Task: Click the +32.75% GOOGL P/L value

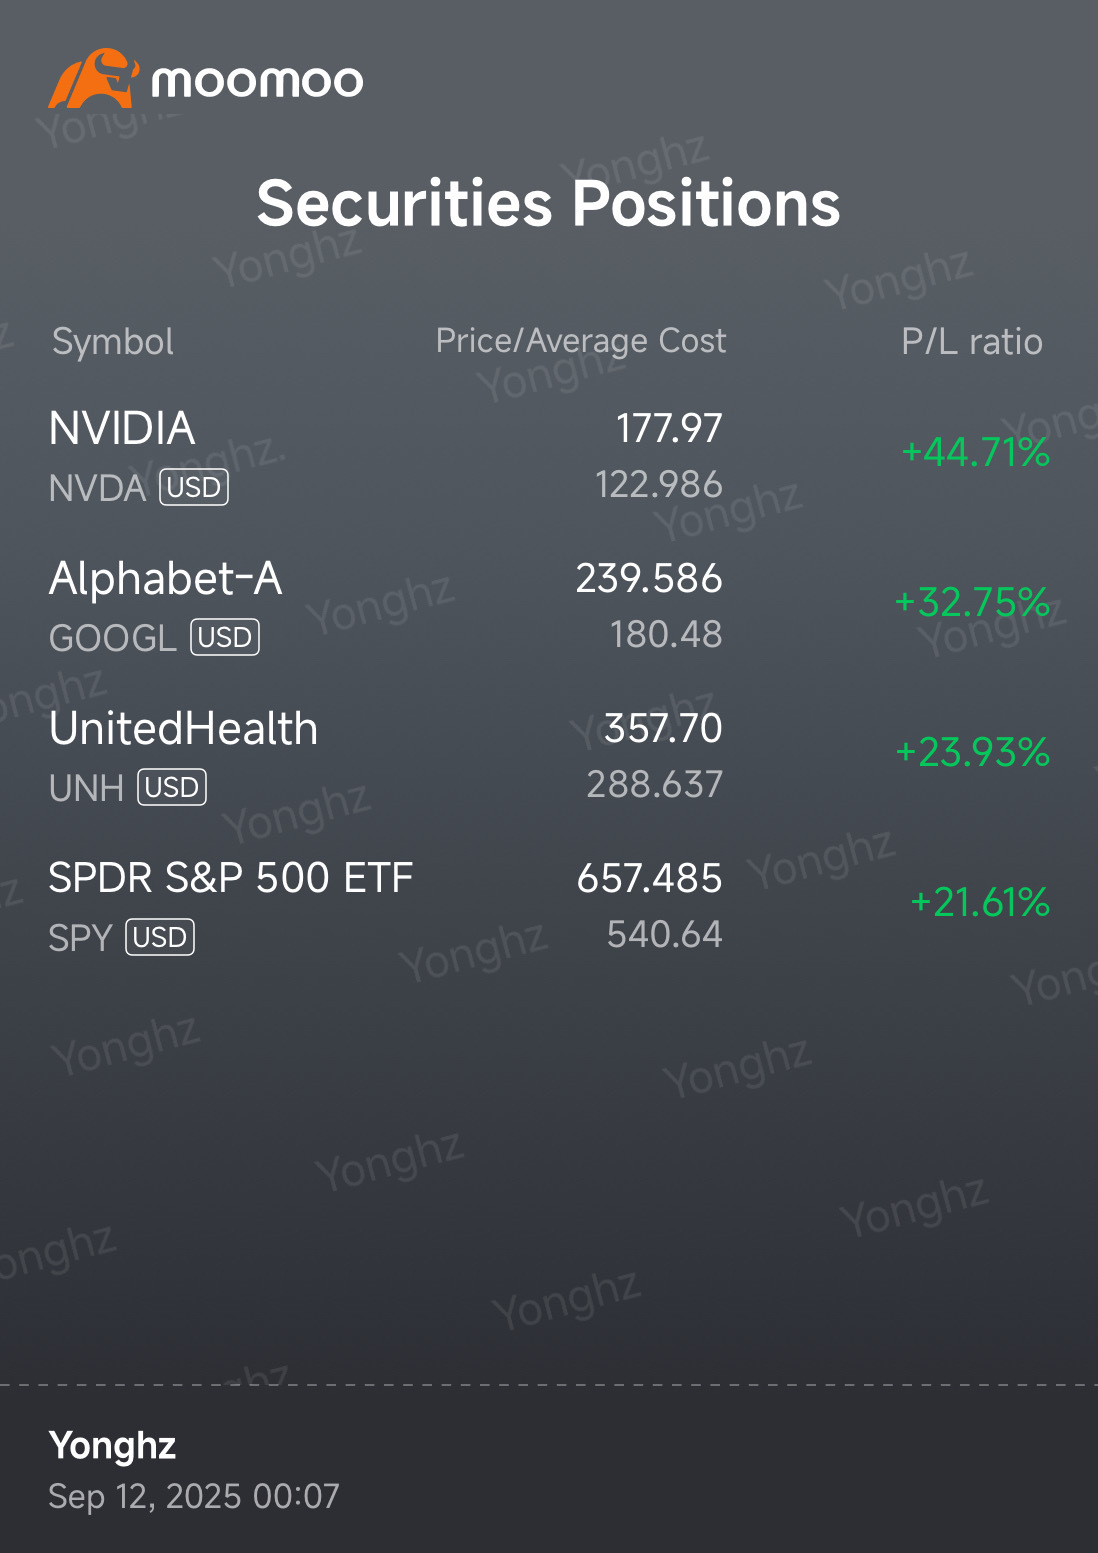Action: 972,602
